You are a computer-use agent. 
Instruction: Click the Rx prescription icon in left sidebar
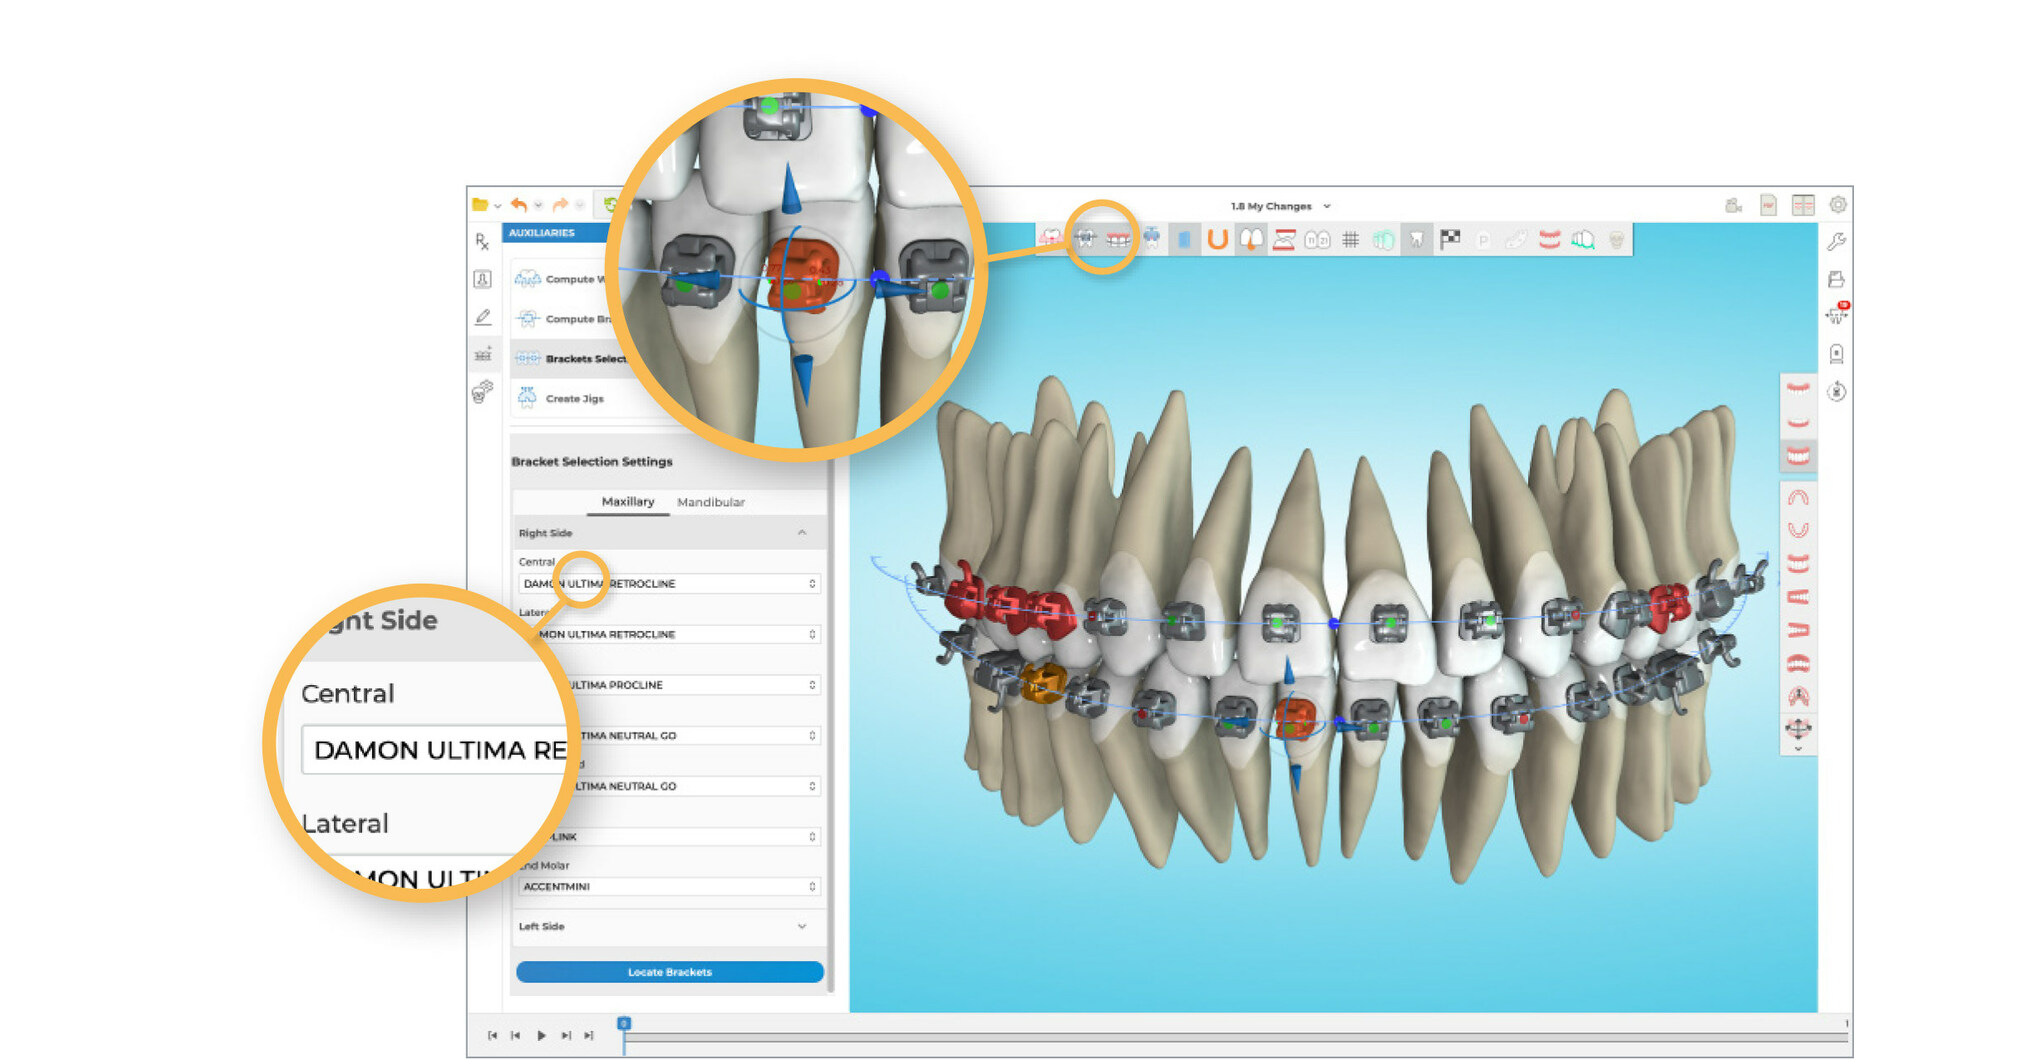click(481, 240)
